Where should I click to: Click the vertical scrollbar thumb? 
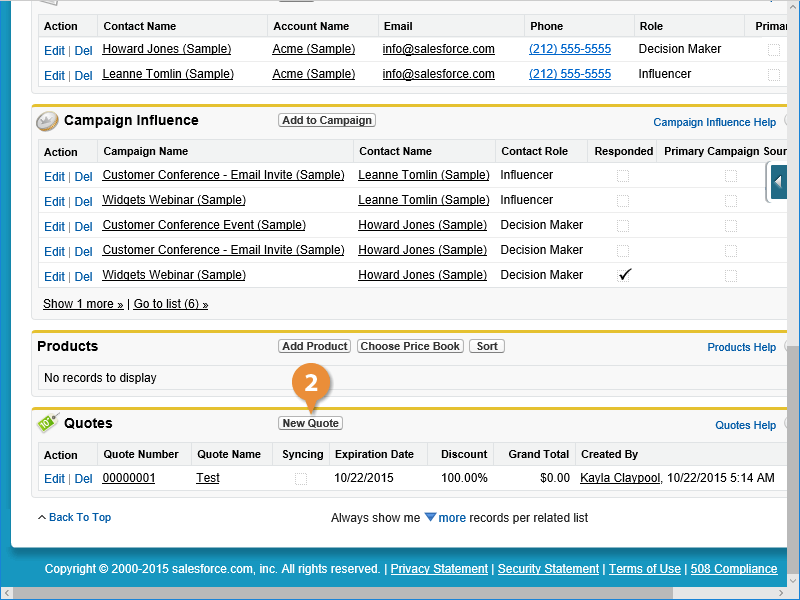pos(793,459)
